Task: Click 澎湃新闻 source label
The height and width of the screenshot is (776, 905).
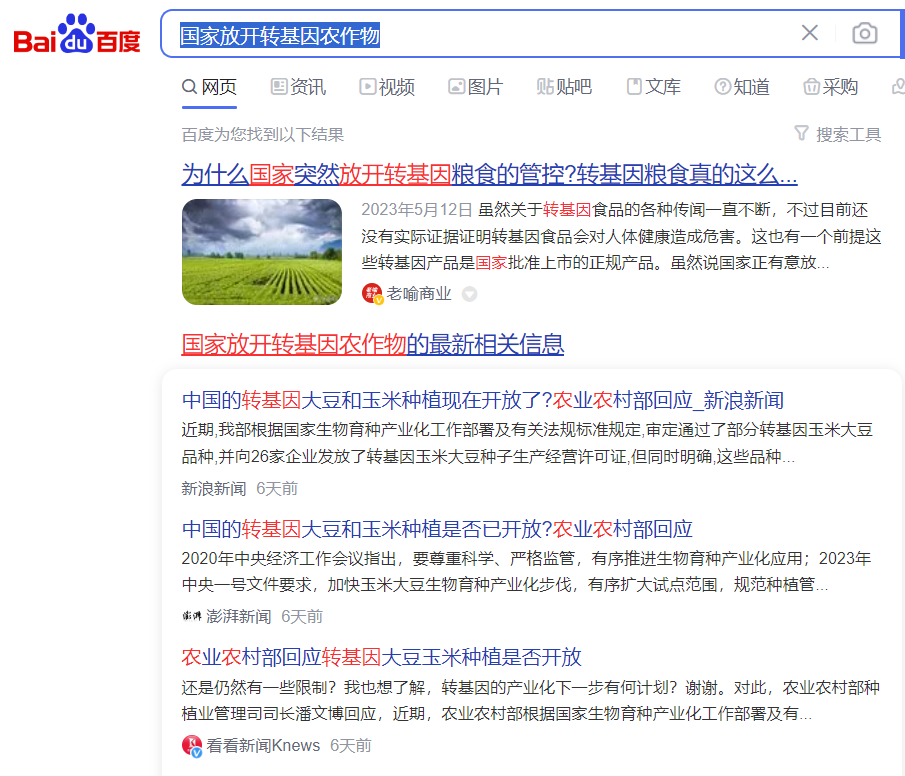Action: (238, 617)
